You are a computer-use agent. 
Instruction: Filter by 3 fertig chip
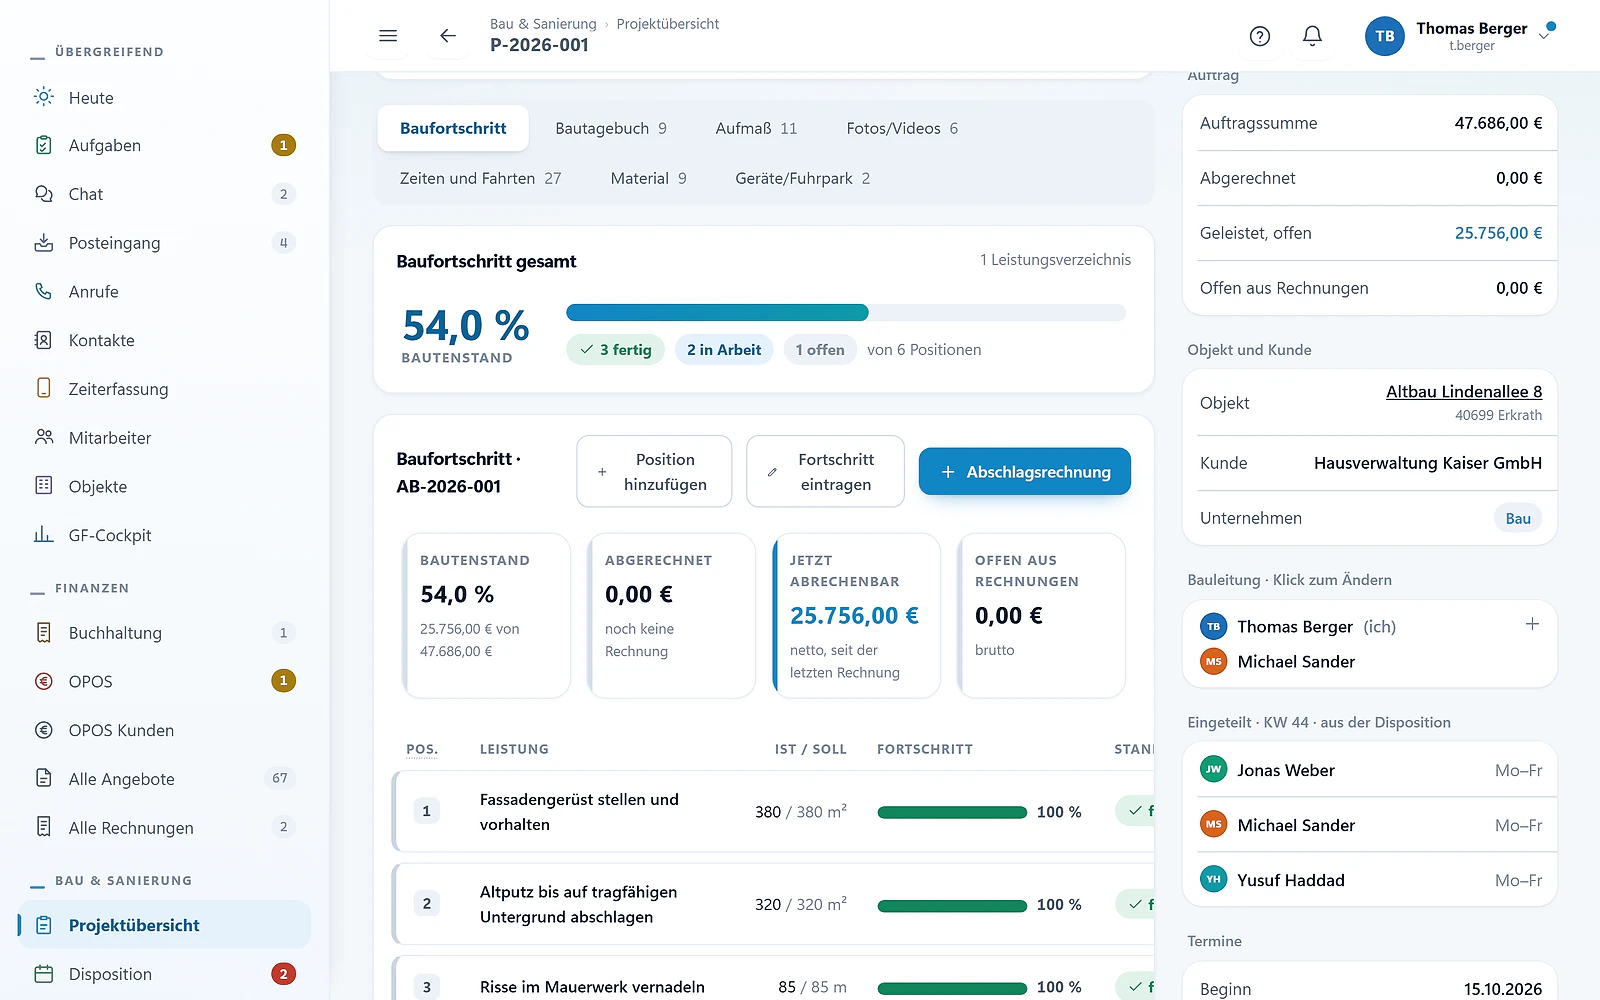click(615, 350)
